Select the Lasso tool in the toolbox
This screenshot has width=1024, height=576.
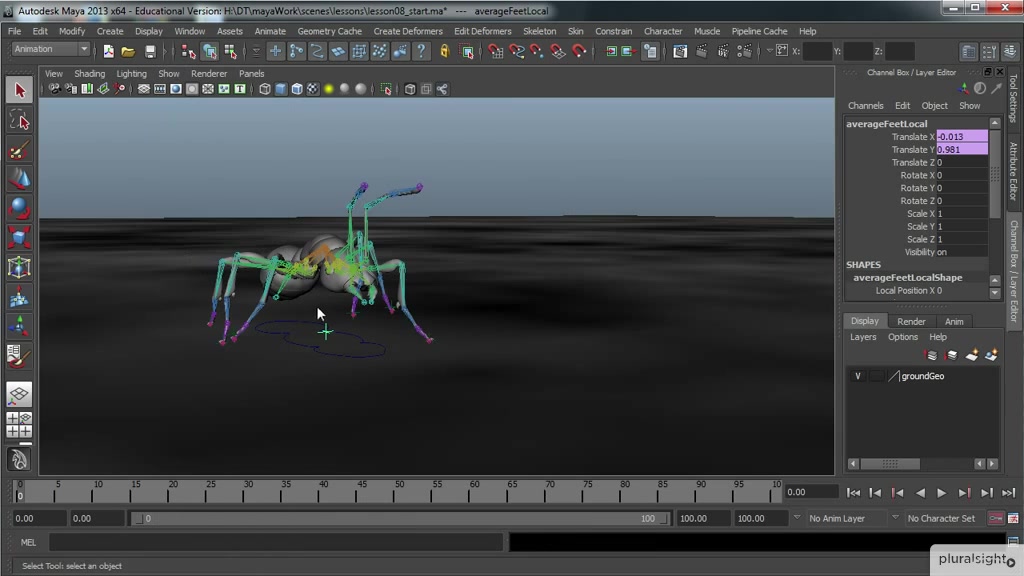19,120
